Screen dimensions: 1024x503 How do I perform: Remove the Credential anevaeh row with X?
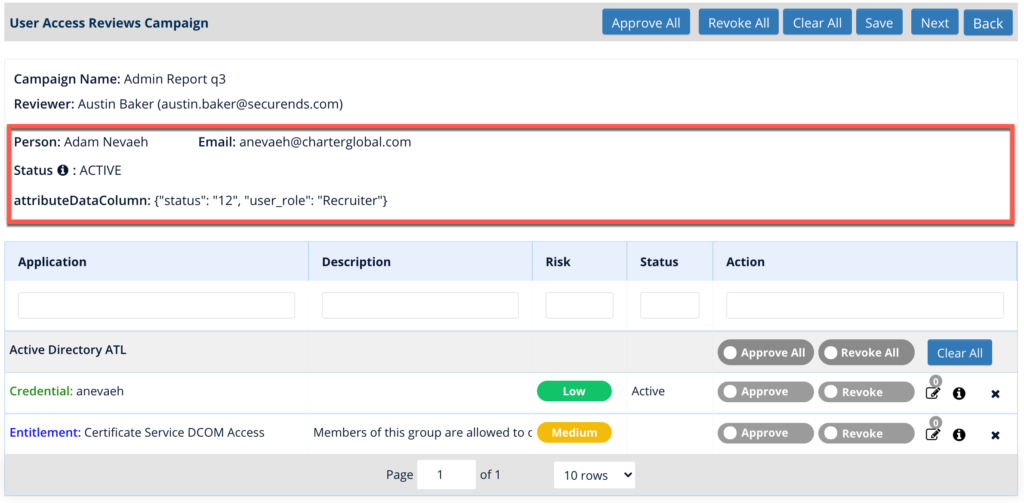point(995,394)
